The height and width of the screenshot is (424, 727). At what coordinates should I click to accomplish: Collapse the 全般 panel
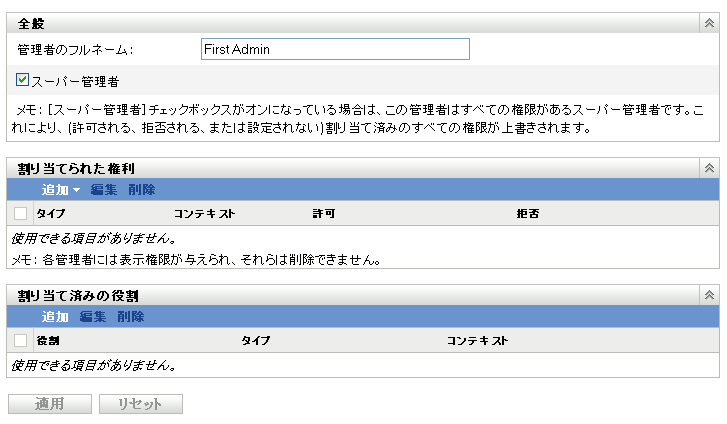click(x=709, y=23)
